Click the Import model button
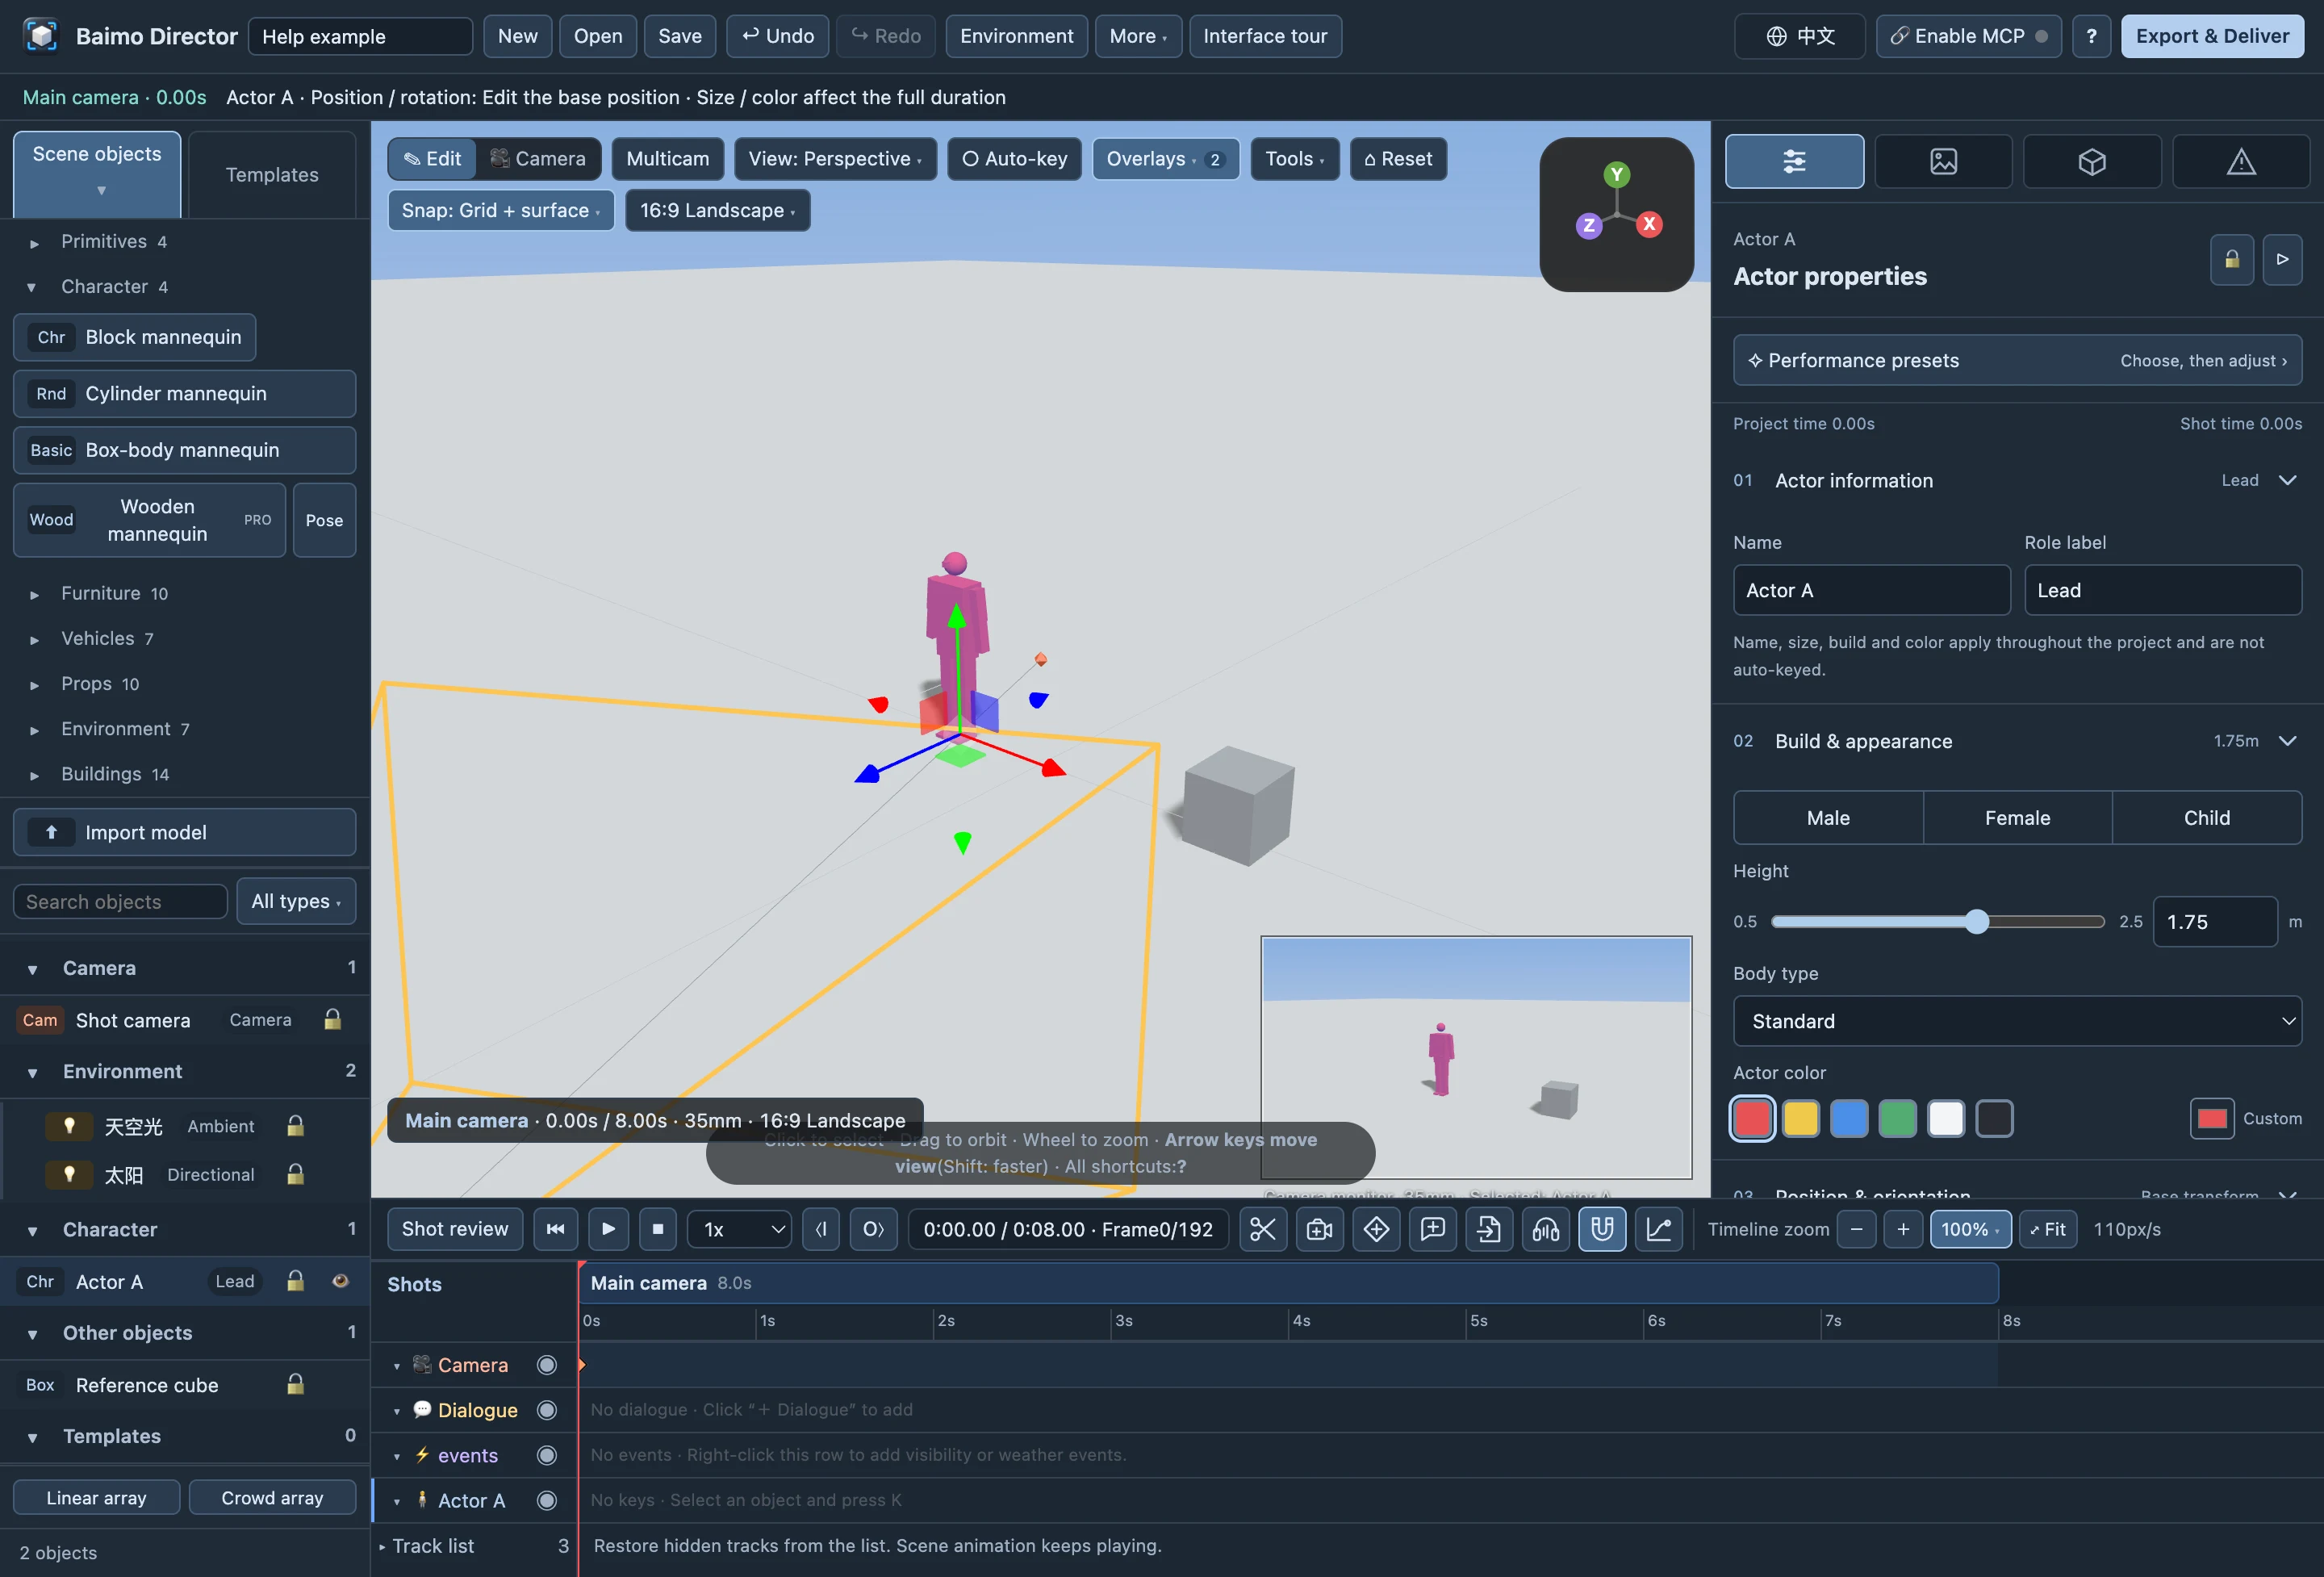Image resolution: width=2324 pixels, height=1577 pixels. 185,832
